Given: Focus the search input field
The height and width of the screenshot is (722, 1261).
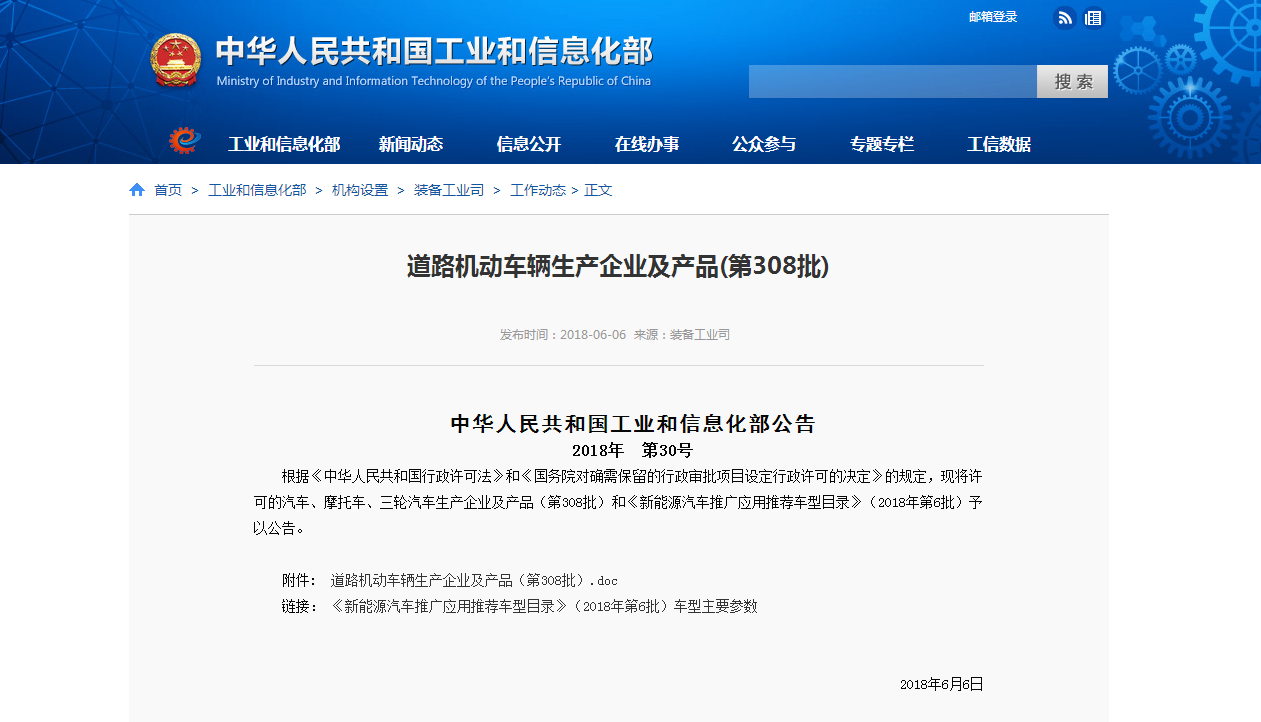Looking at the screenshot, I should coord(893,81).
